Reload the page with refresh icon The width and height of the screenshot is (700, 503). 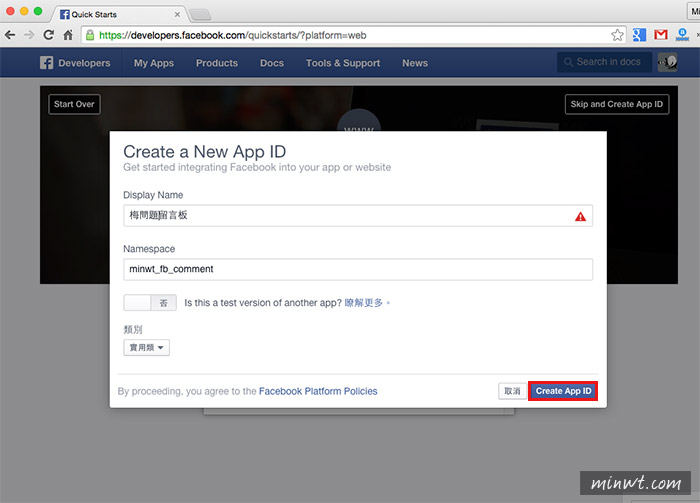49,35
